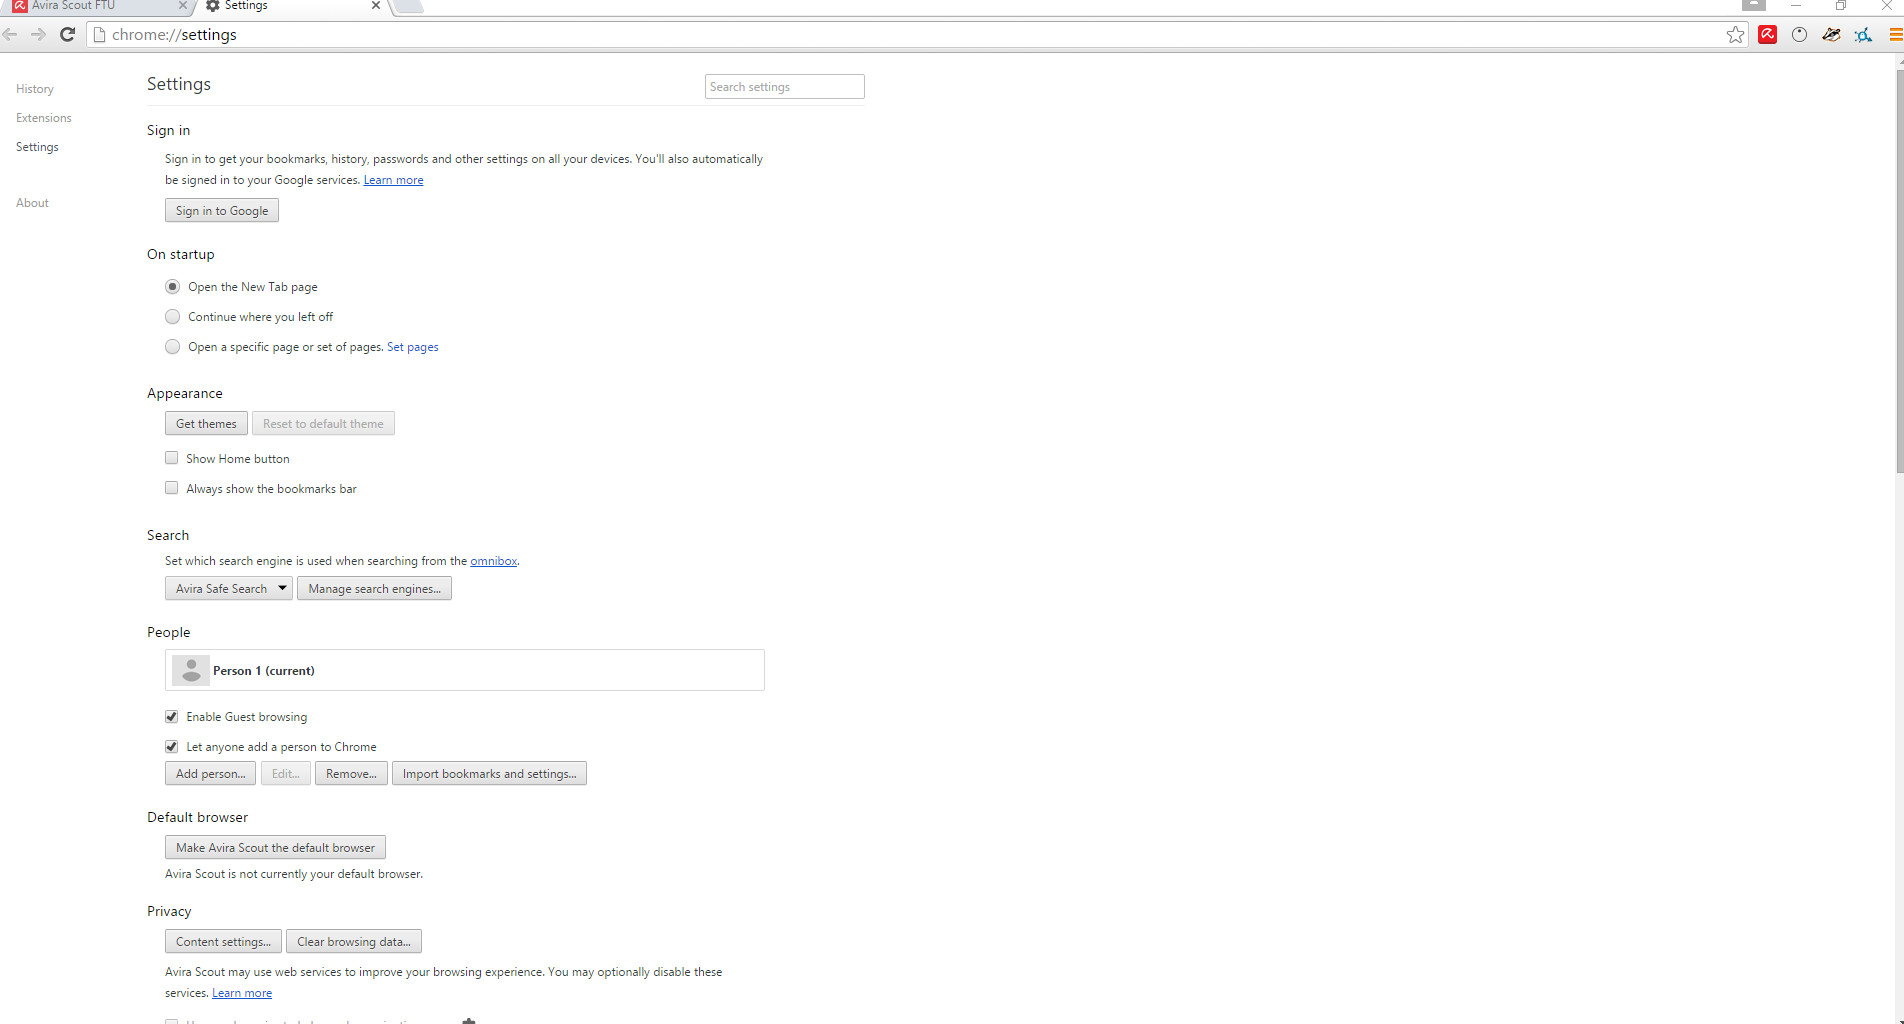
Task: Select Settings in the sidebar
Action: click(x=37, y=147)
